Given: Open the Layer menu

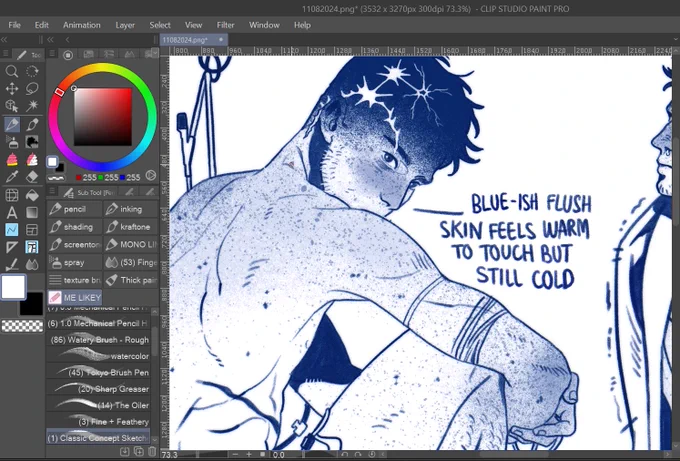Looking at the screenshot, I should click(125, 25).
